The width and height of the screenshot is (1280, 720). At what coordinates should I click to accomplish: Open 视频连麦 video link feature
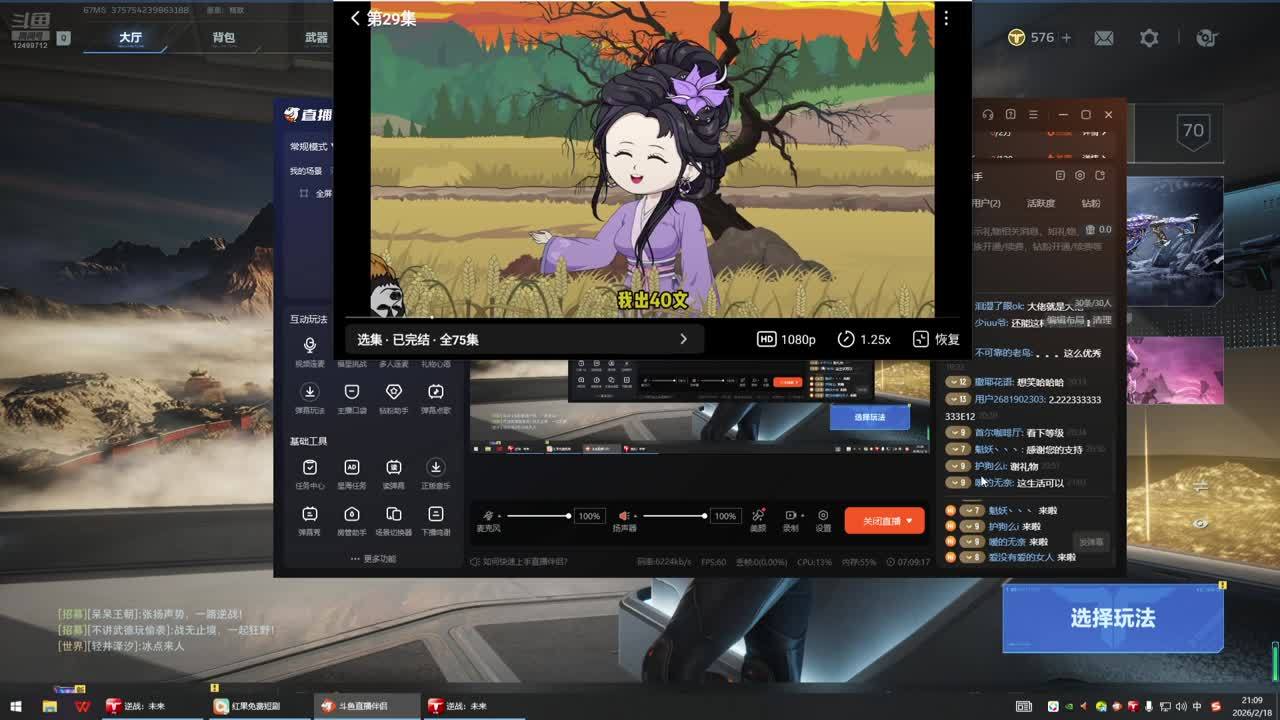click(310, 351)
